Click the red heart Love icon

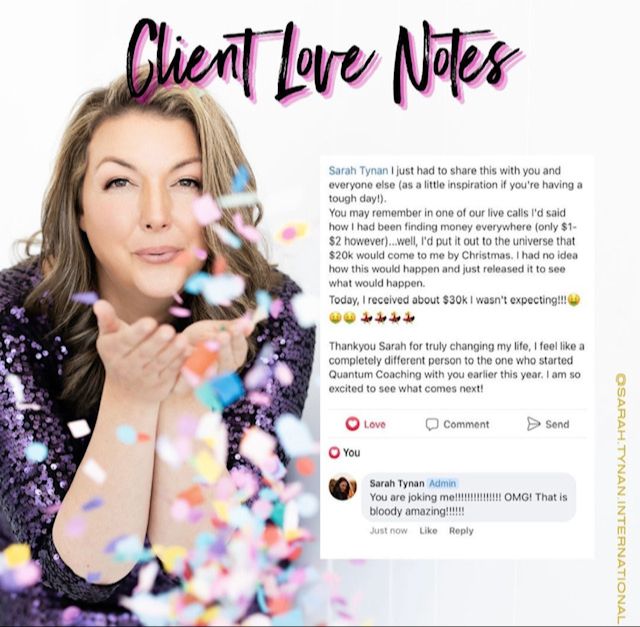click(352, 424)
